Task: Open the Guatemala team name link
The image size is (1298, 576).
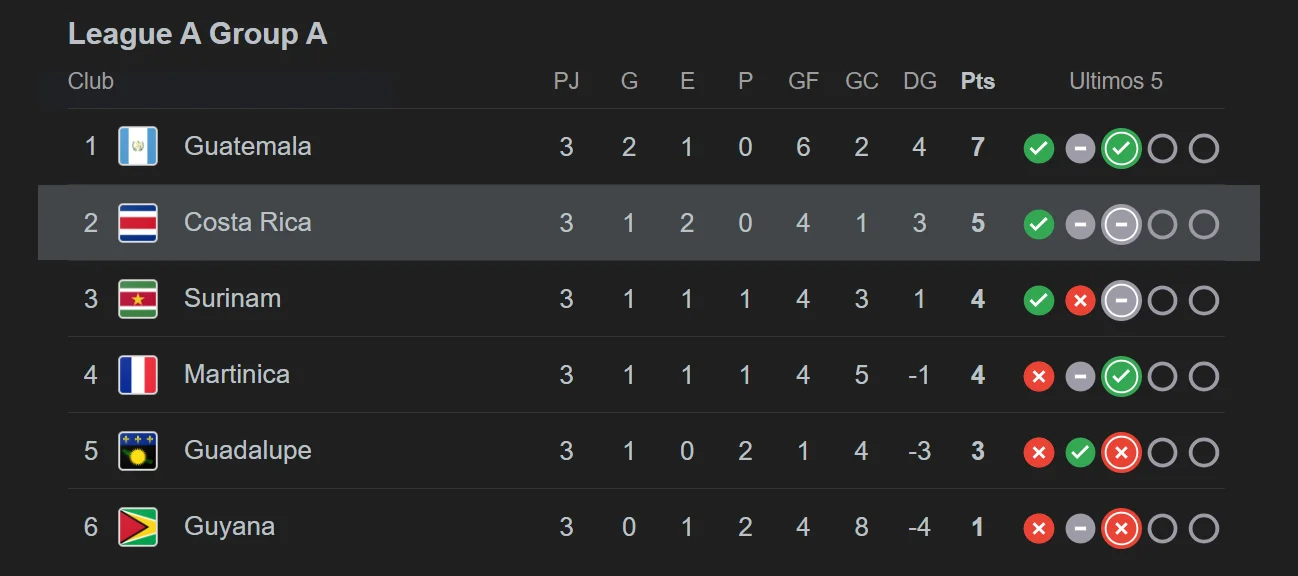Action: 248,146
